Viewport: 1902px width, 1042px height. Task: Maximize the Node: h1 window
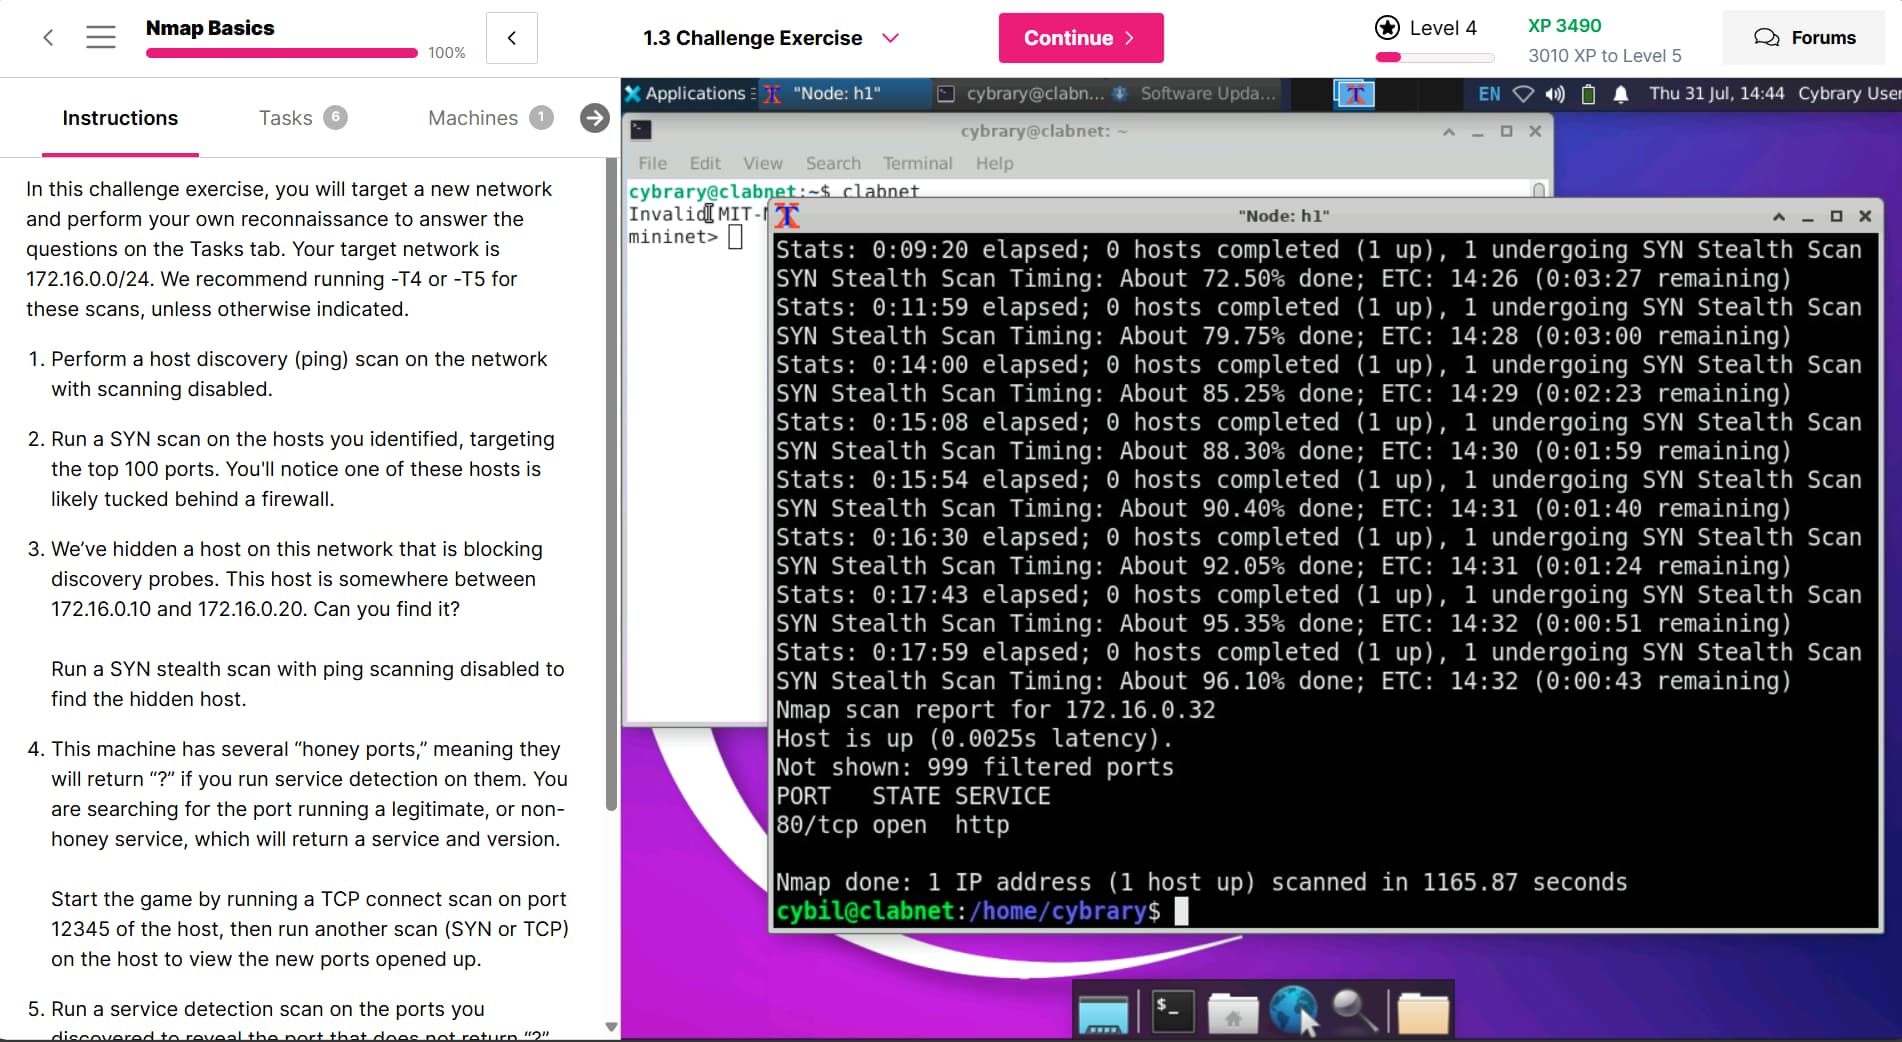1836,216
